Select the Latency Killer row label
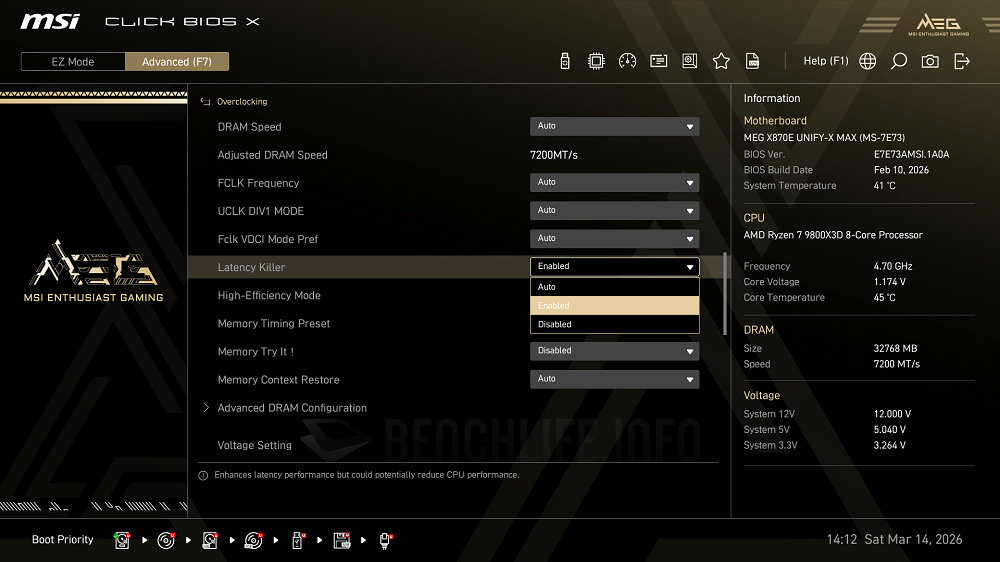 point(251,267)
